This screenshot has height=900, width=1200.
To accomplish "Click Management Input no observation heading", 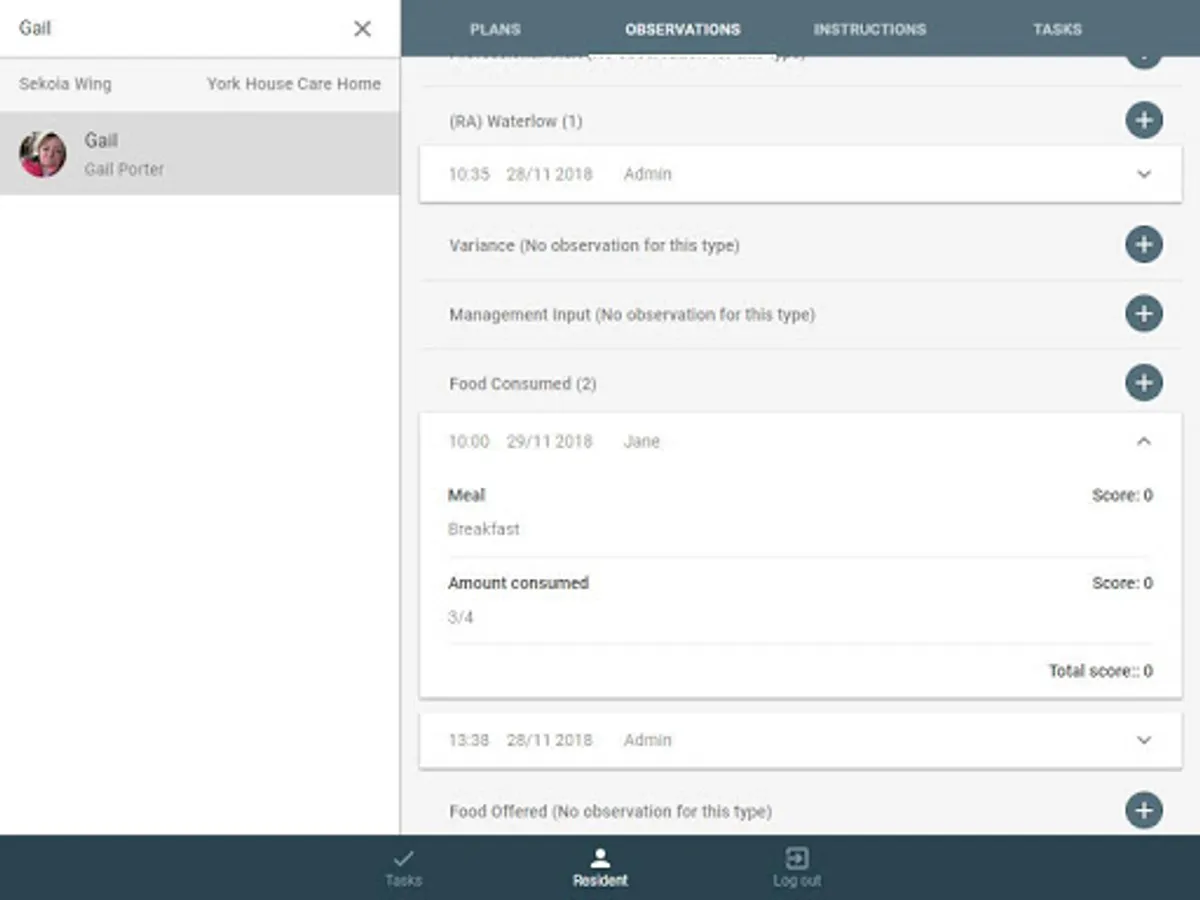I will pyautogui.click(x=632, y=314).
